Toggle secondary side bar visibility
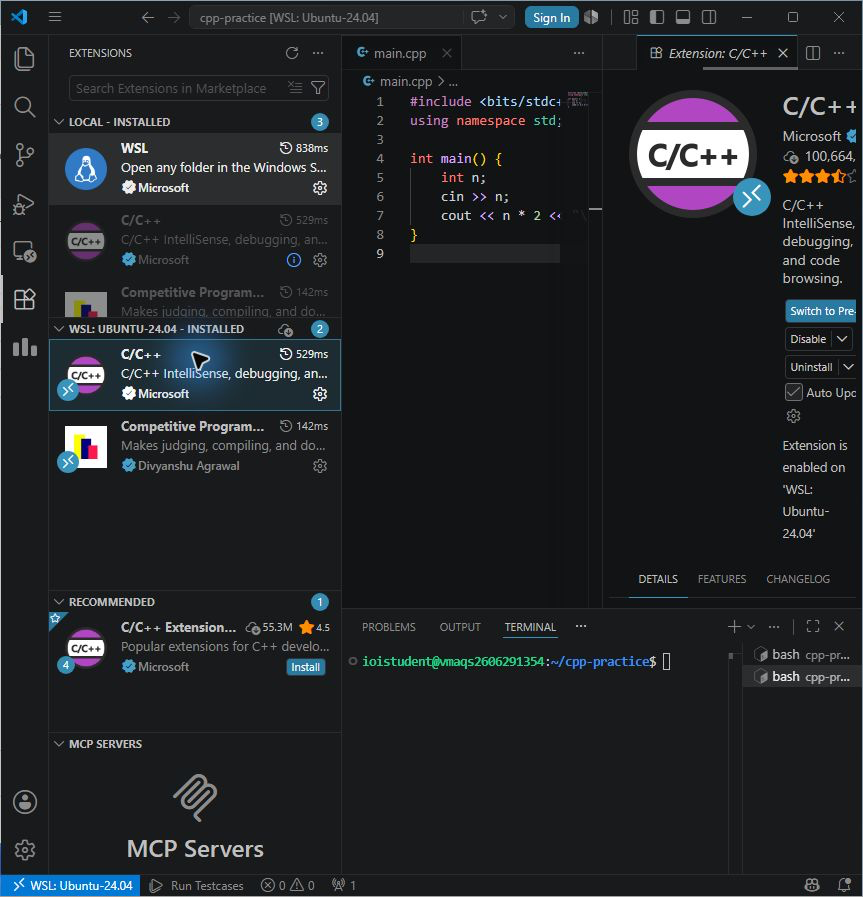 709,17
